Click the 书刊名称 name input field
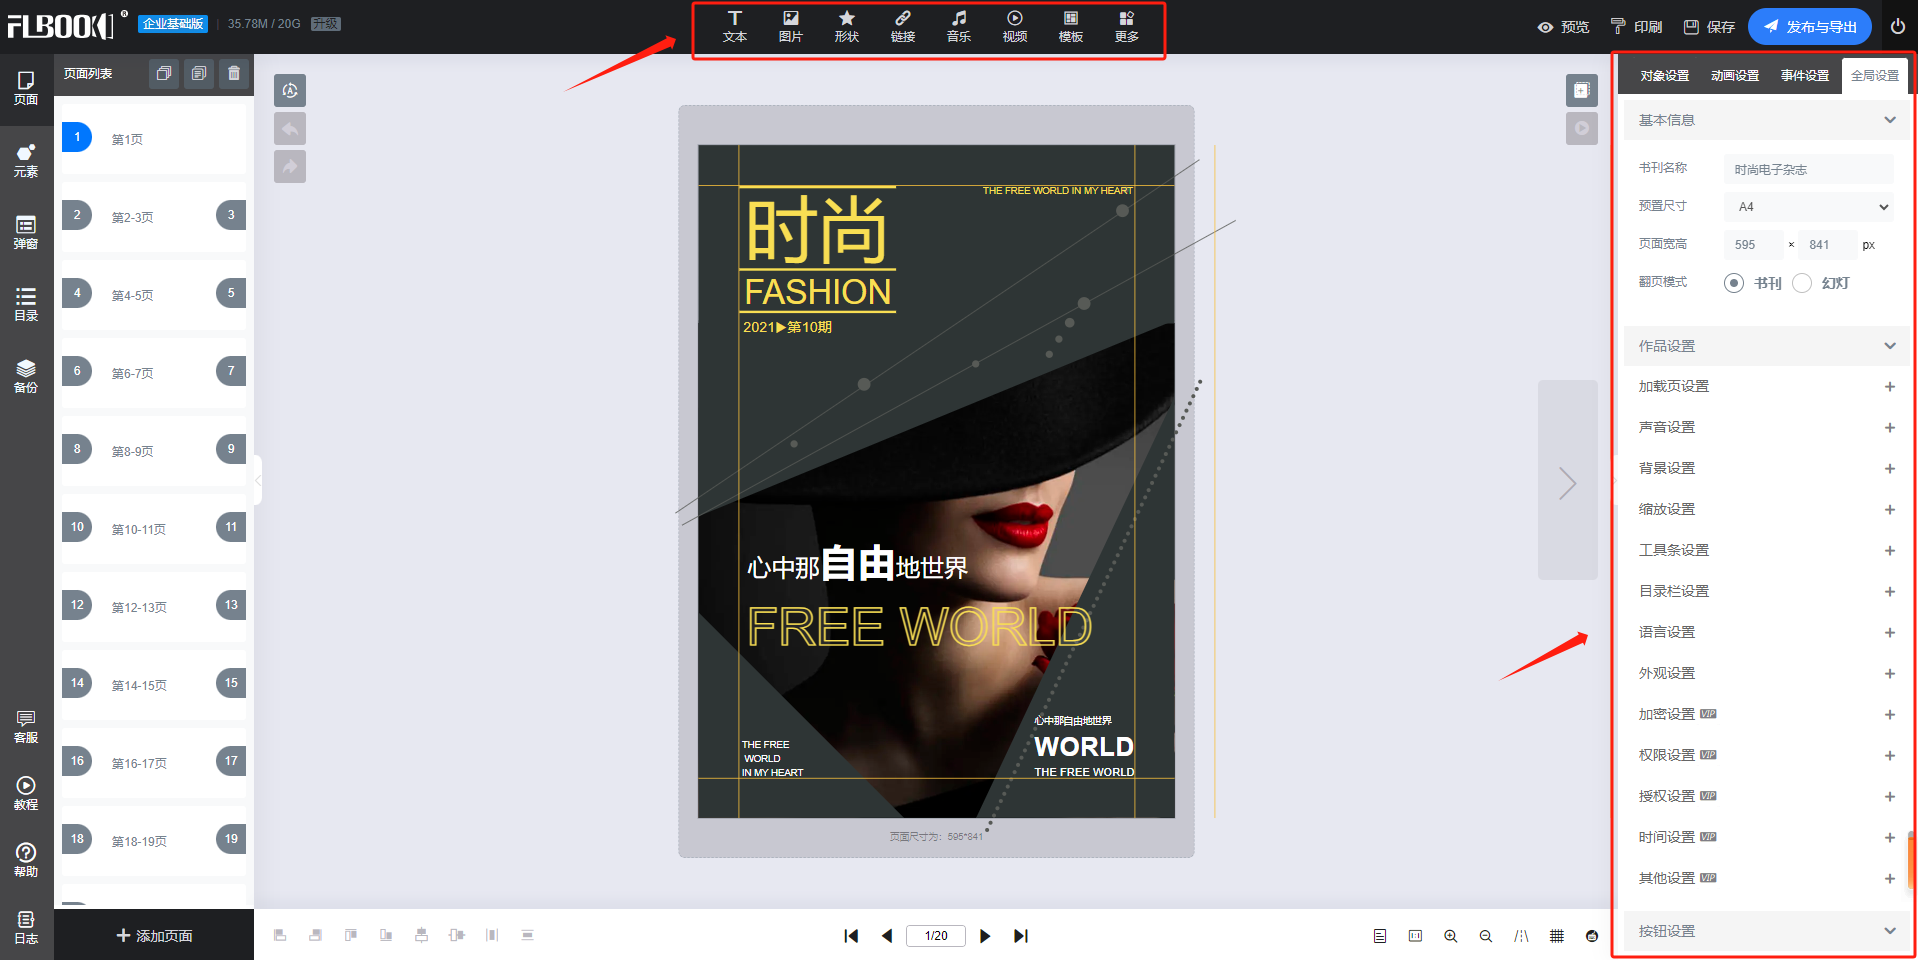This screenshot has width=1918, height=960. (x=1808, y=169)
